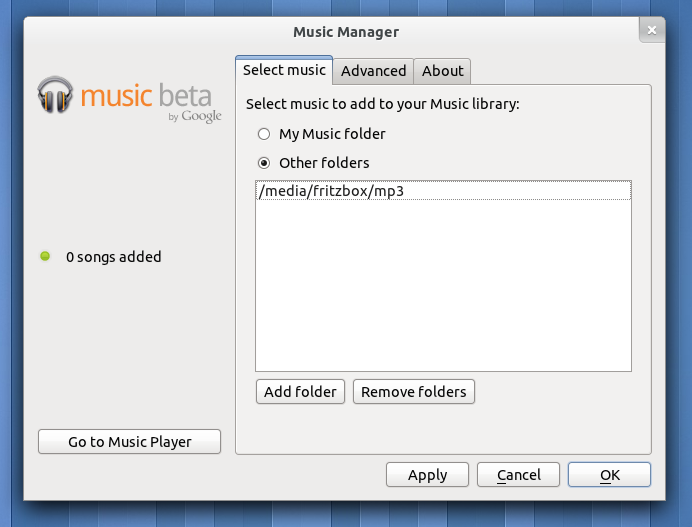Image resolution: width=692 pixels, height=527 pixels.
Task: Click the Remove folders button
Action: 413,392
